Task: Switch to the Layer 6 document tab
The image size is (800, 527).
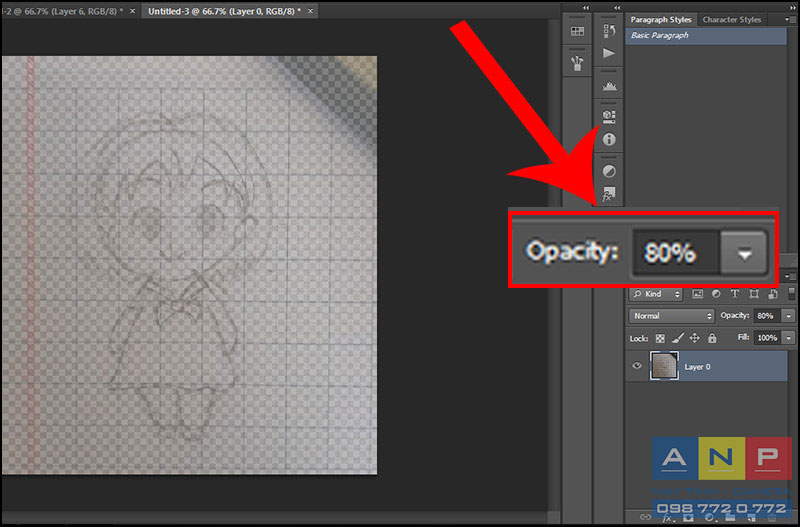Action: tap(62, 11)
